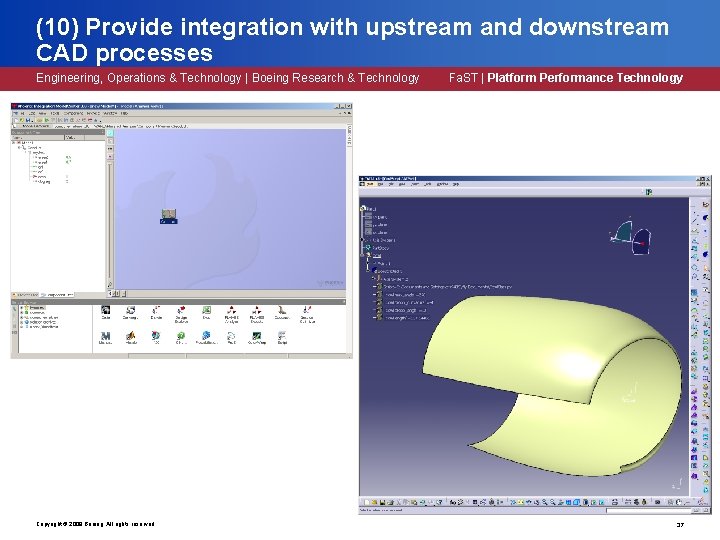Open the Process menu in ModelCenter window
Screen dimensions: 720x540
click(x=93, y=113)
